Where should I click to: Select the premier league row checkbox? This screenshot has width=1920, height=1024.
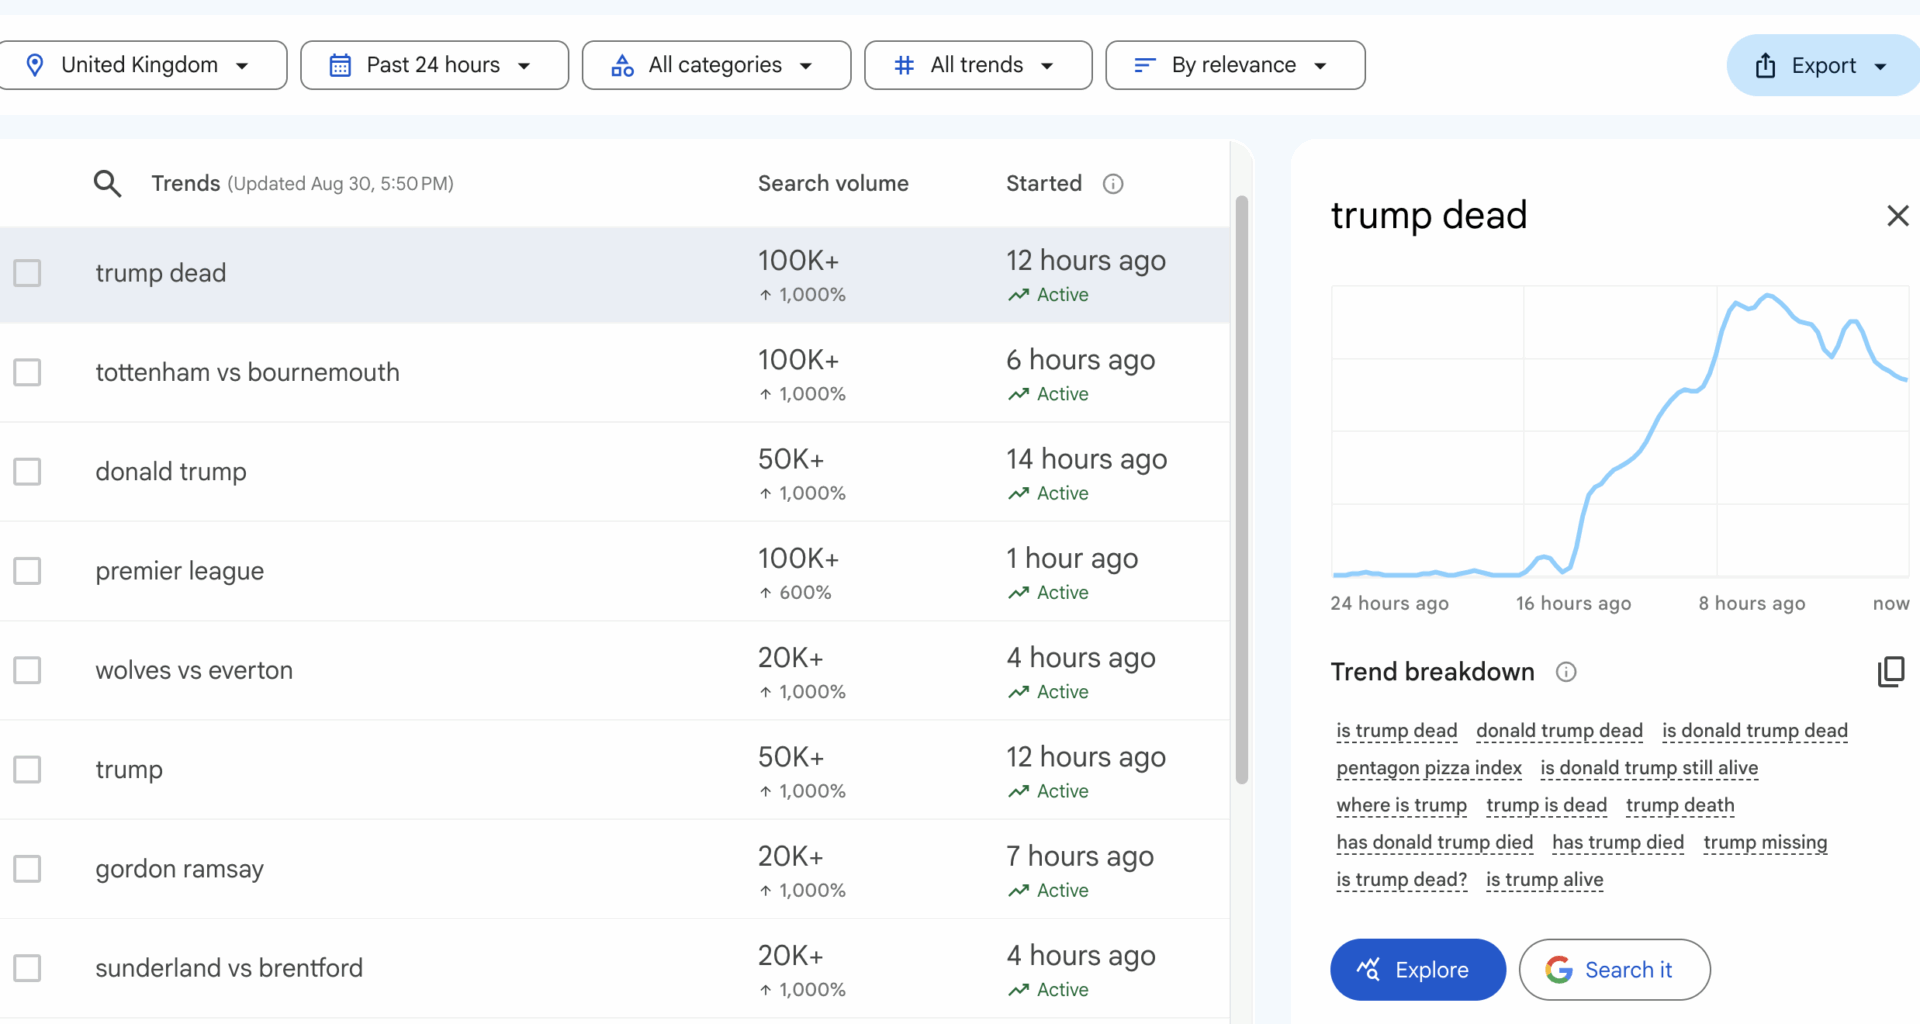pos(27,571)
